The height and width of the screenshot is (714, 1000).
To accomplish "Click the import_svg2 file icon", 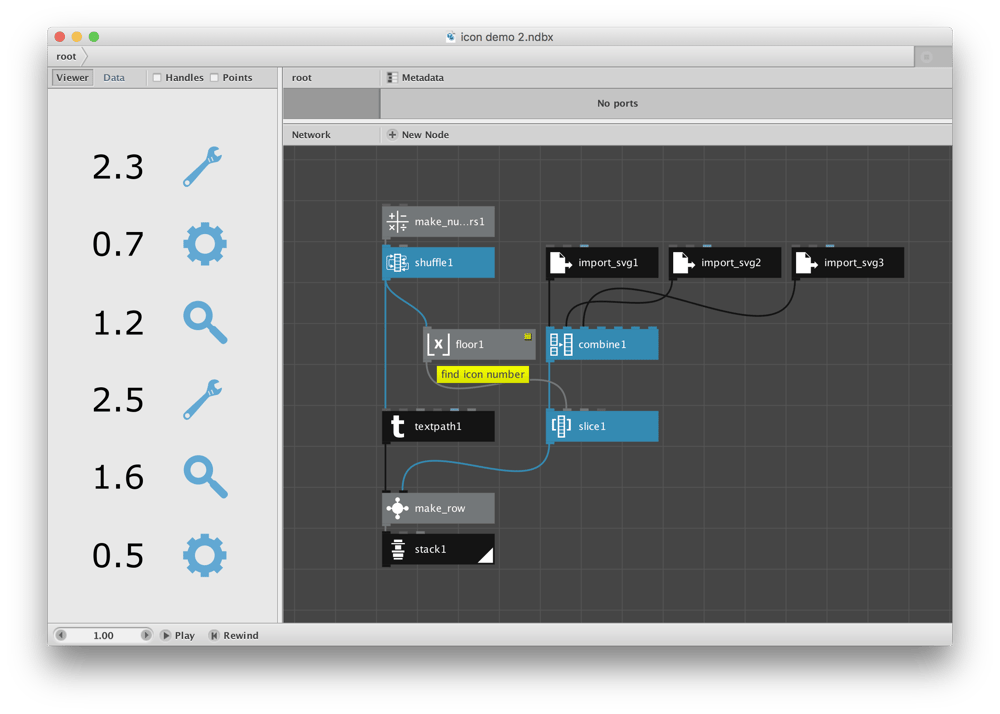I will 683,263.
